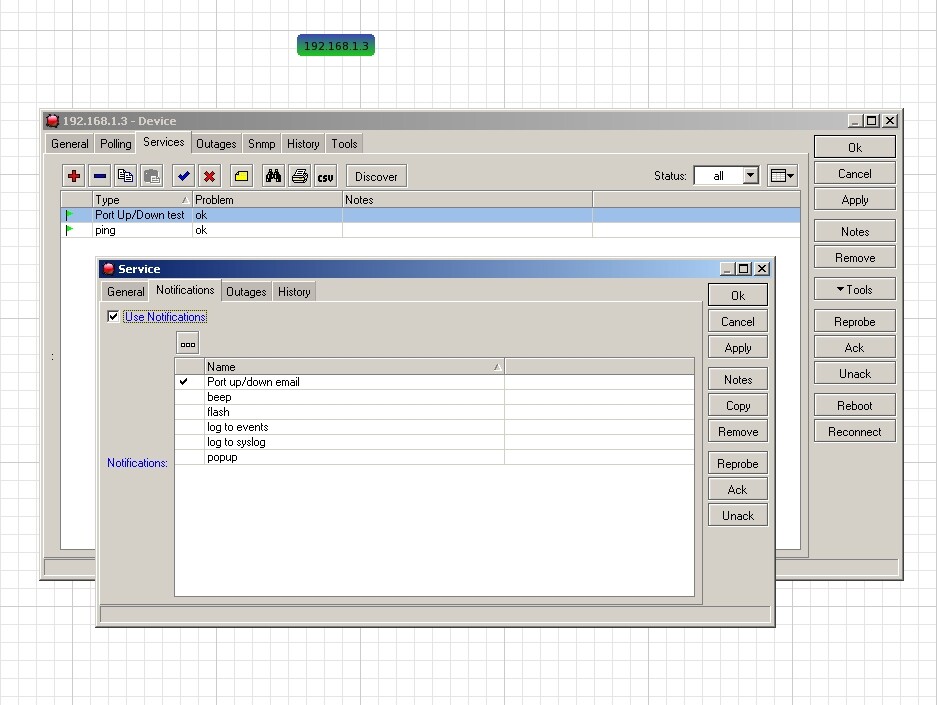Click the green flag on ping row
The height and width of the screenshot is (705, 937).
[x=69, y=230]
